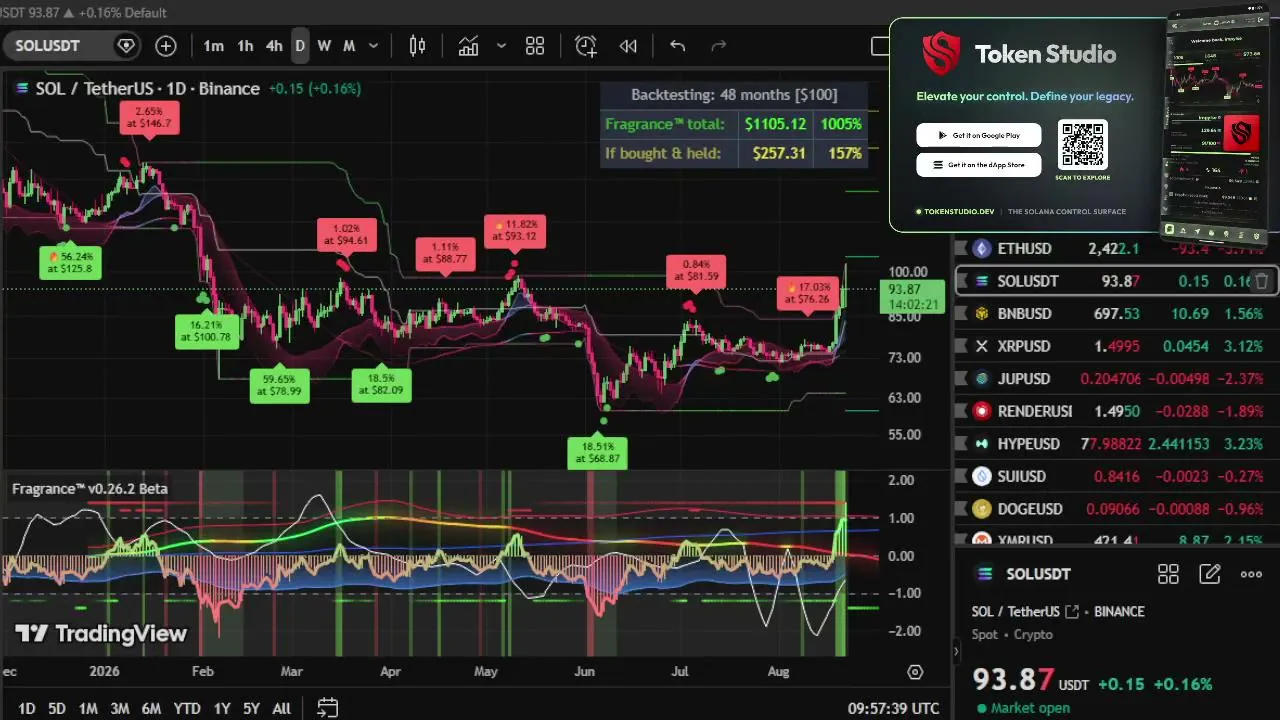
Task: Toggle the flag on the JUPUSD row
Action: pyautogui.click(x=961, y=379)
